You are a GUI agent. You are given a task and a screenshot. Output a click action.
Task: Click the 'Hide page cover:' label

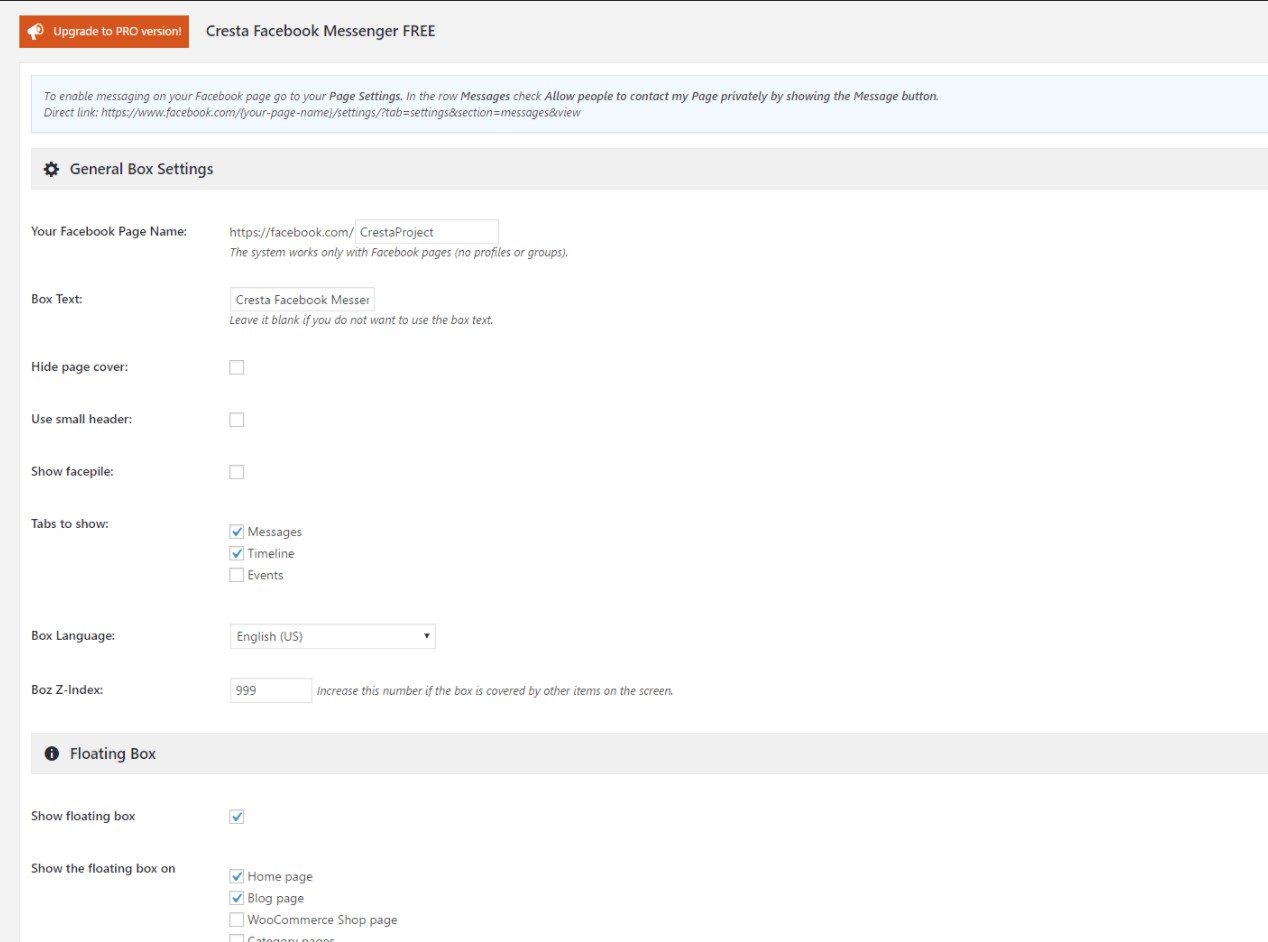(x=80, y=367)
